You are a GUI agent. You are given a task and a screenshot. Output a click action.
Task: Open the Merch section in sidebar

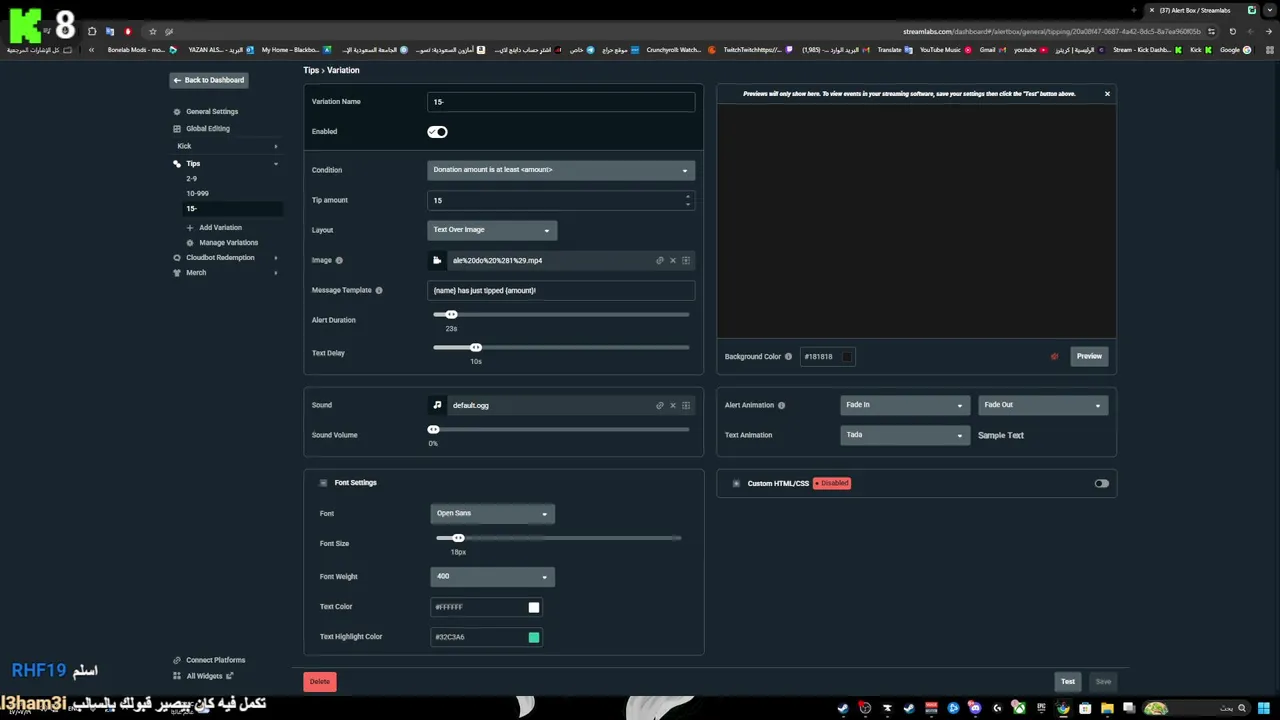196,273
